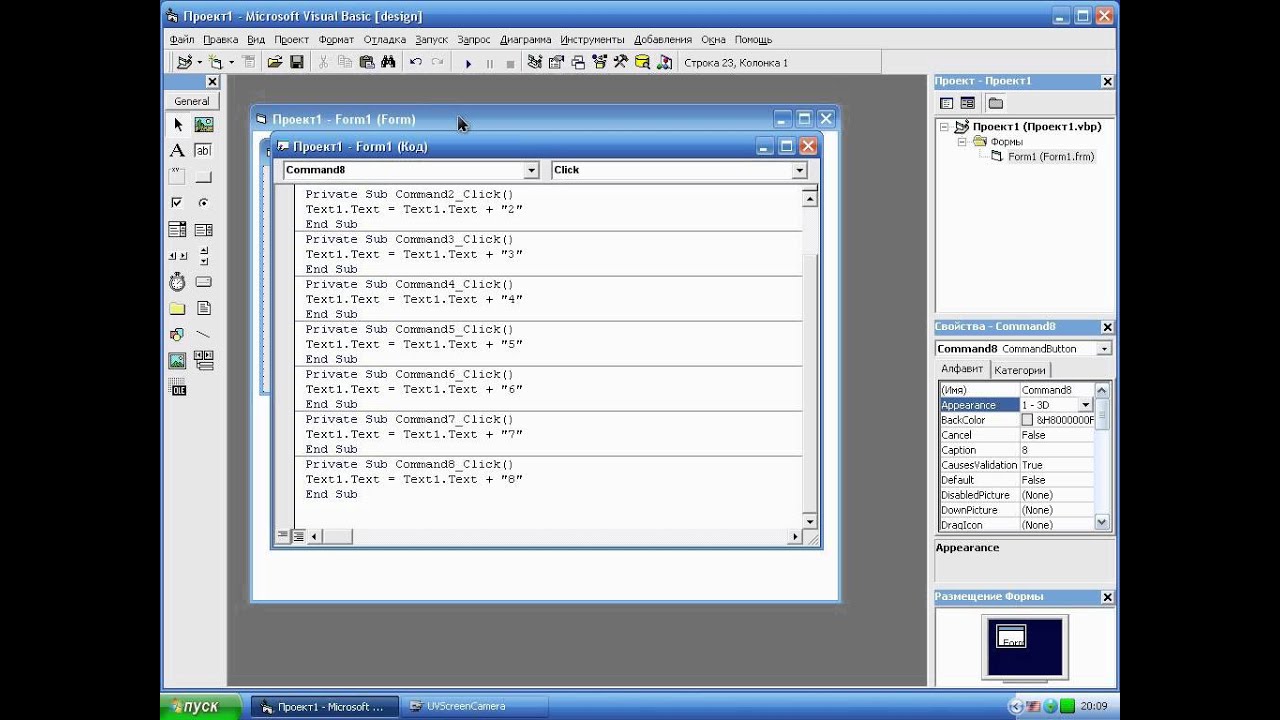Open project with toolbar folder icon
Screen dimensions: 1280x720
[275, 62]
